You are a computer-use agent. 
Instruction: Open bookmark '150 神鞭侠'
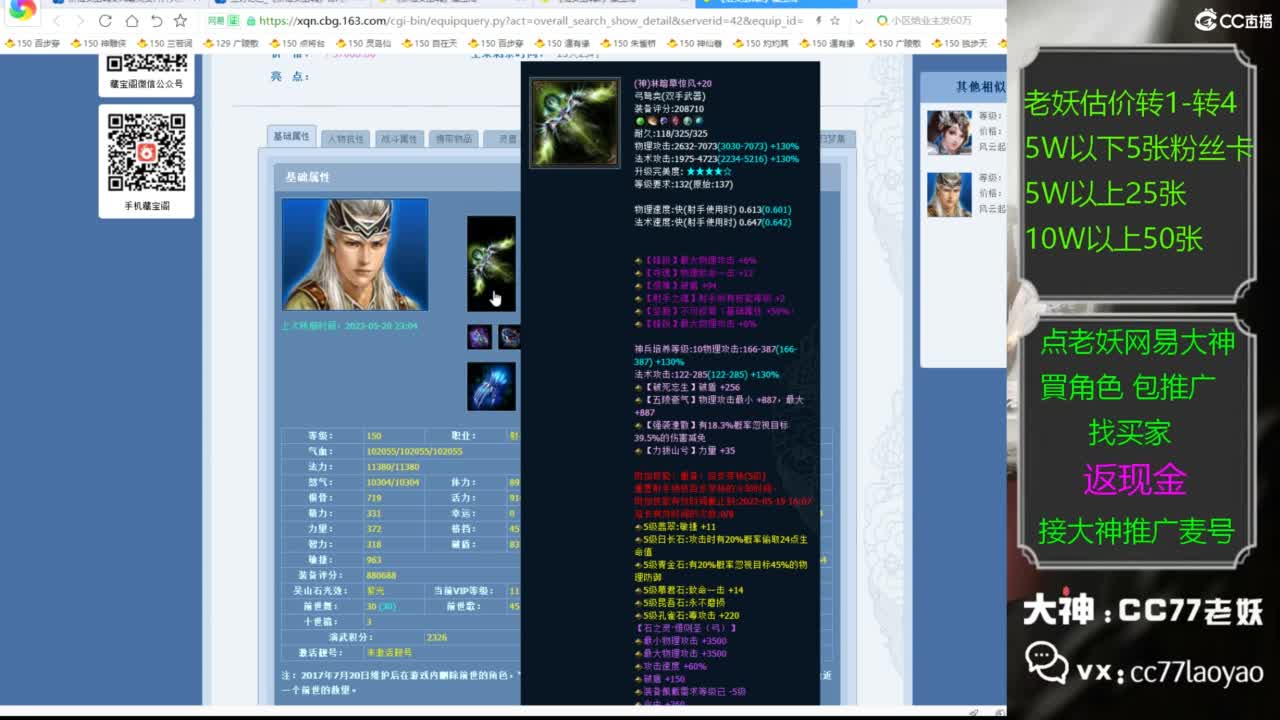point(97,43)
